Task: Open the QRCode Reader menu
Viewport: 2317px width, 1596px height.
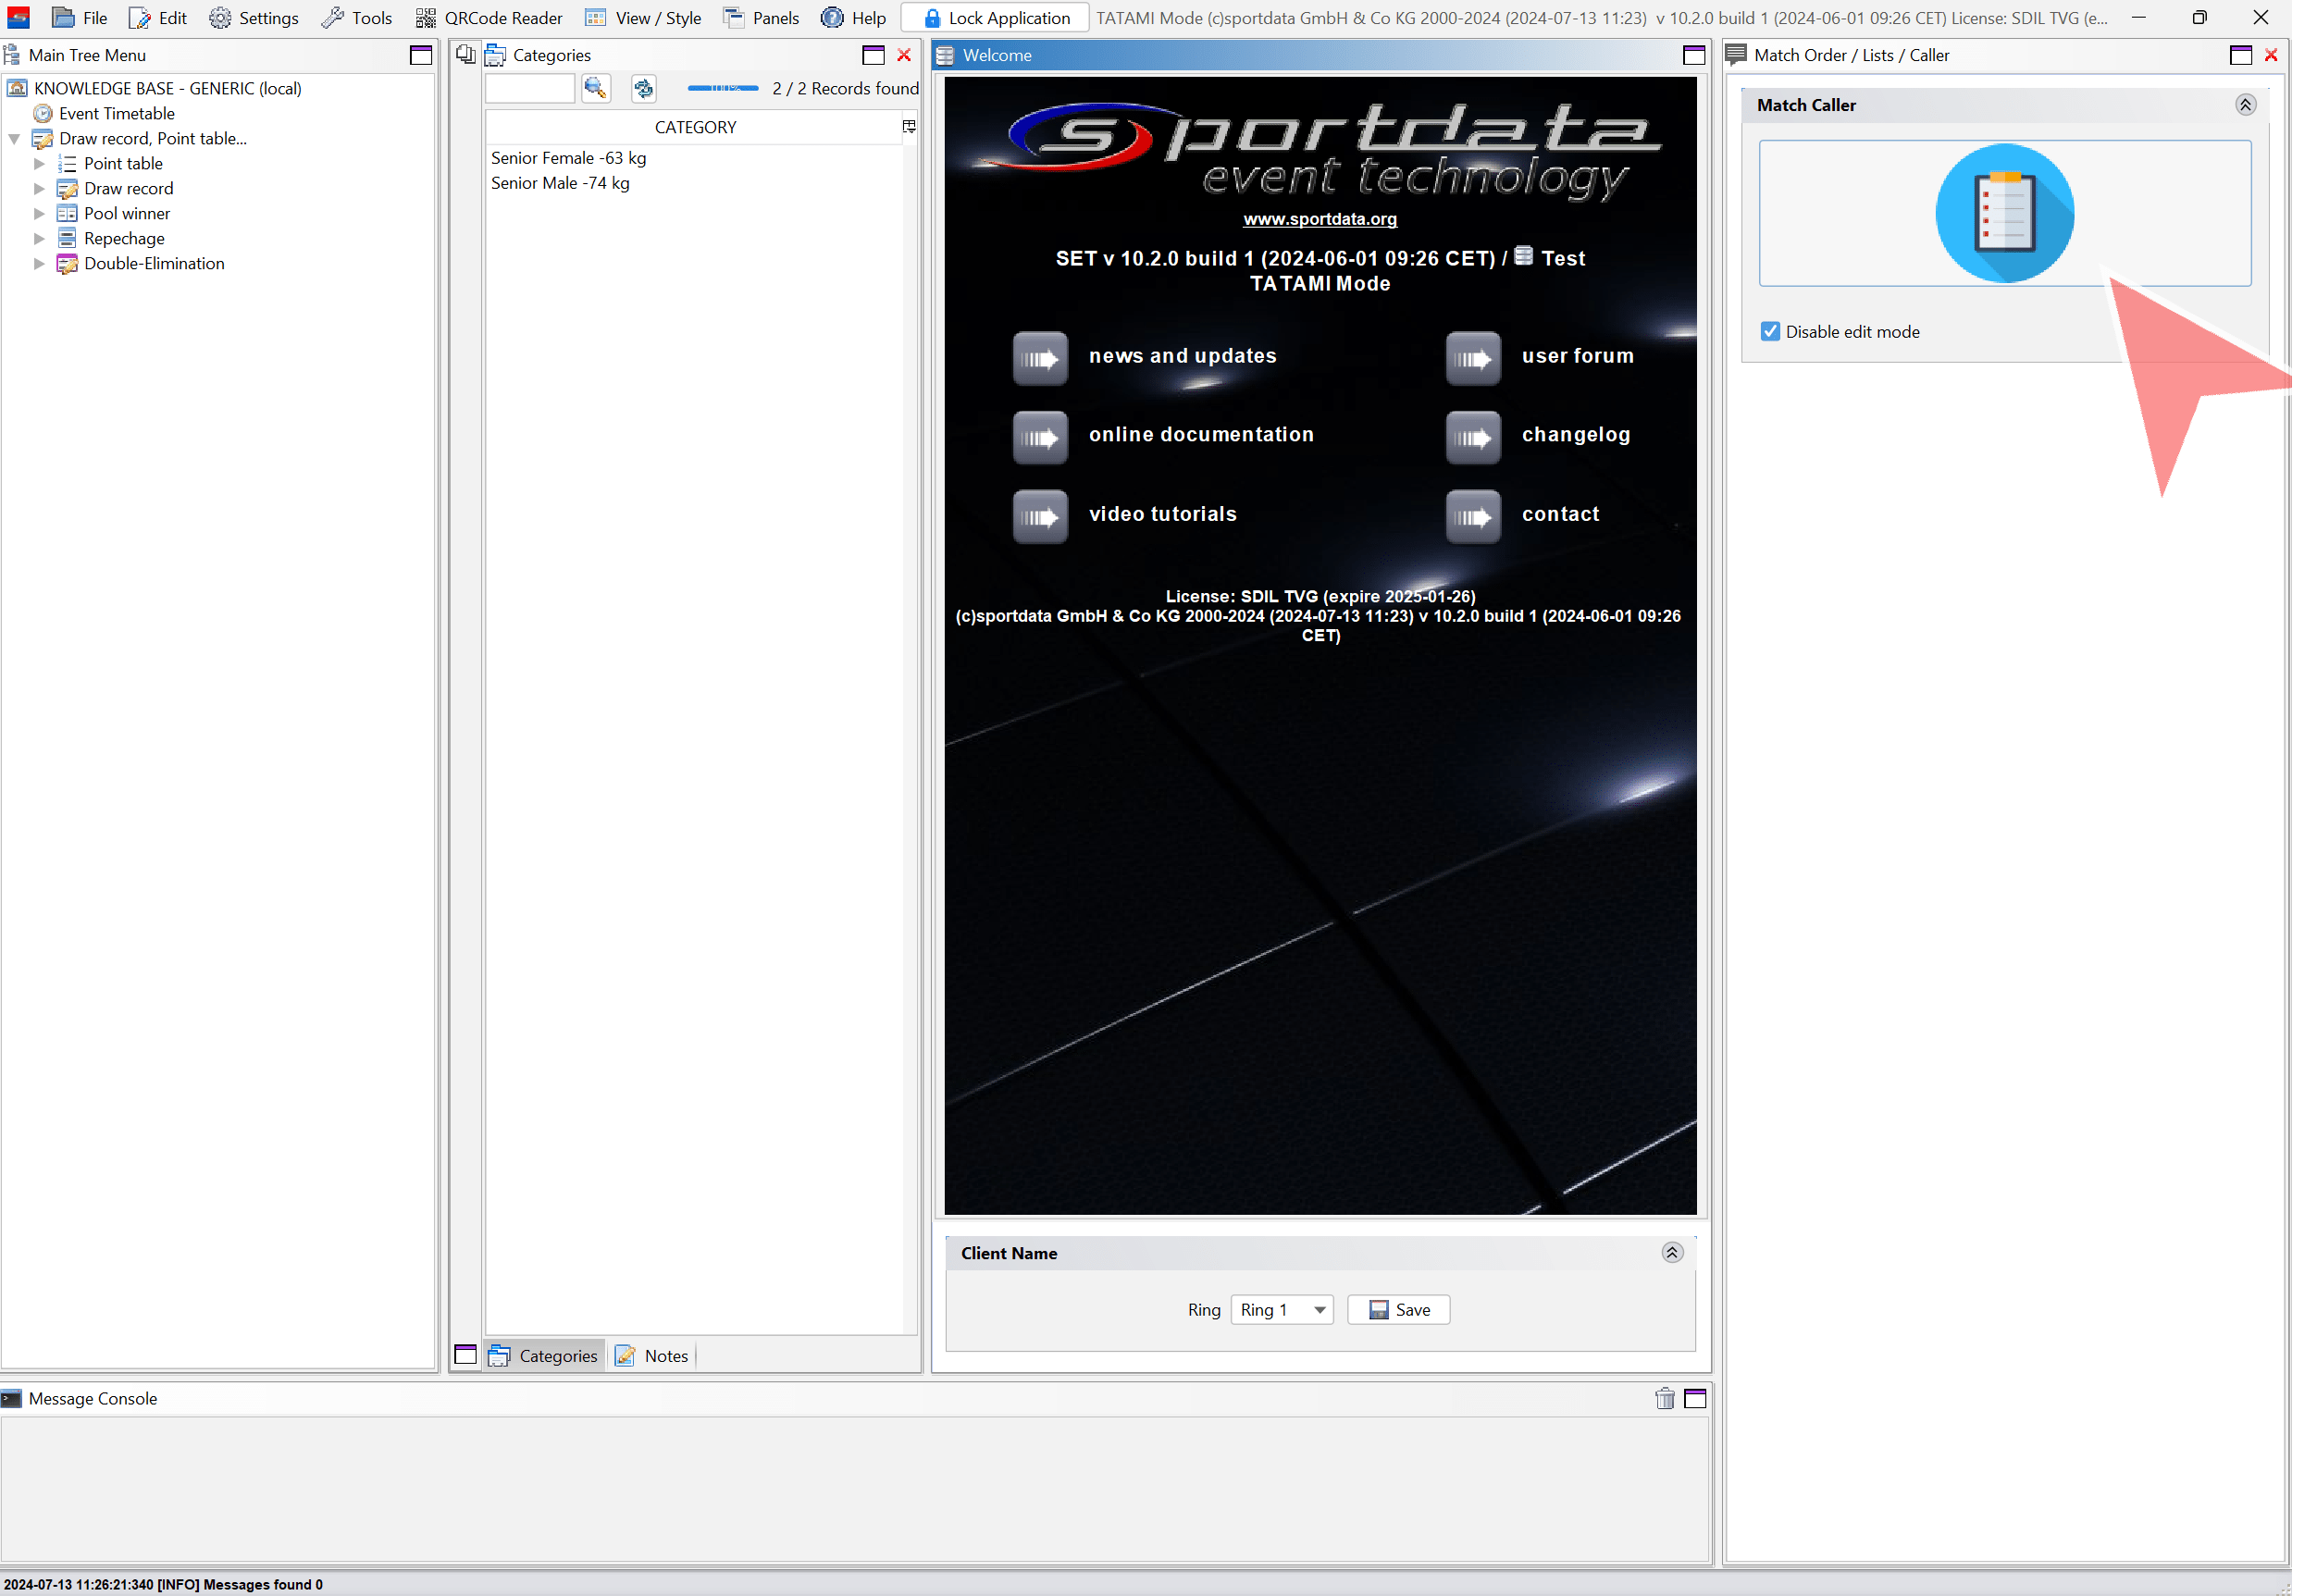Action: pyautogui.click(x=490, y=18)
